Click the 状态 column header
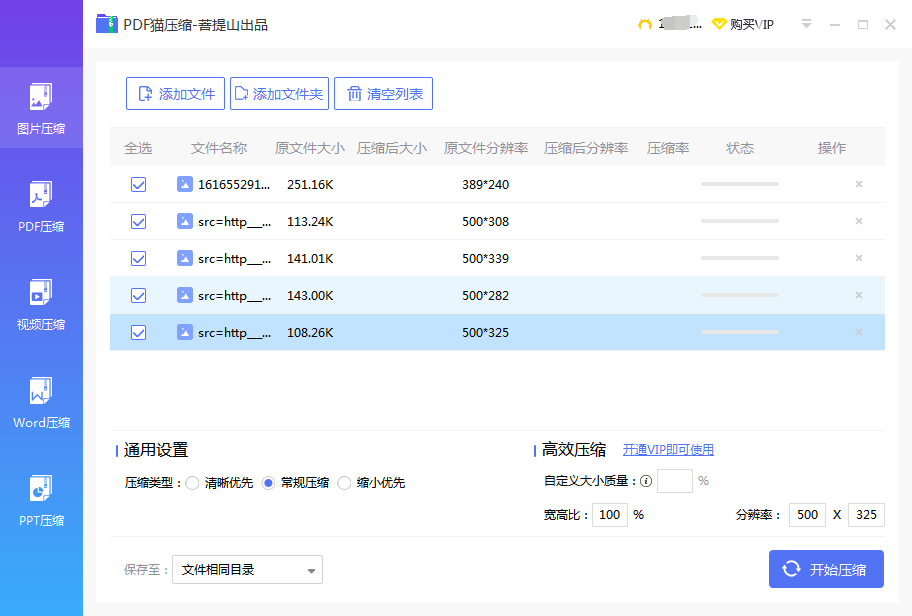Screen dimensions: 912x616 740,148
